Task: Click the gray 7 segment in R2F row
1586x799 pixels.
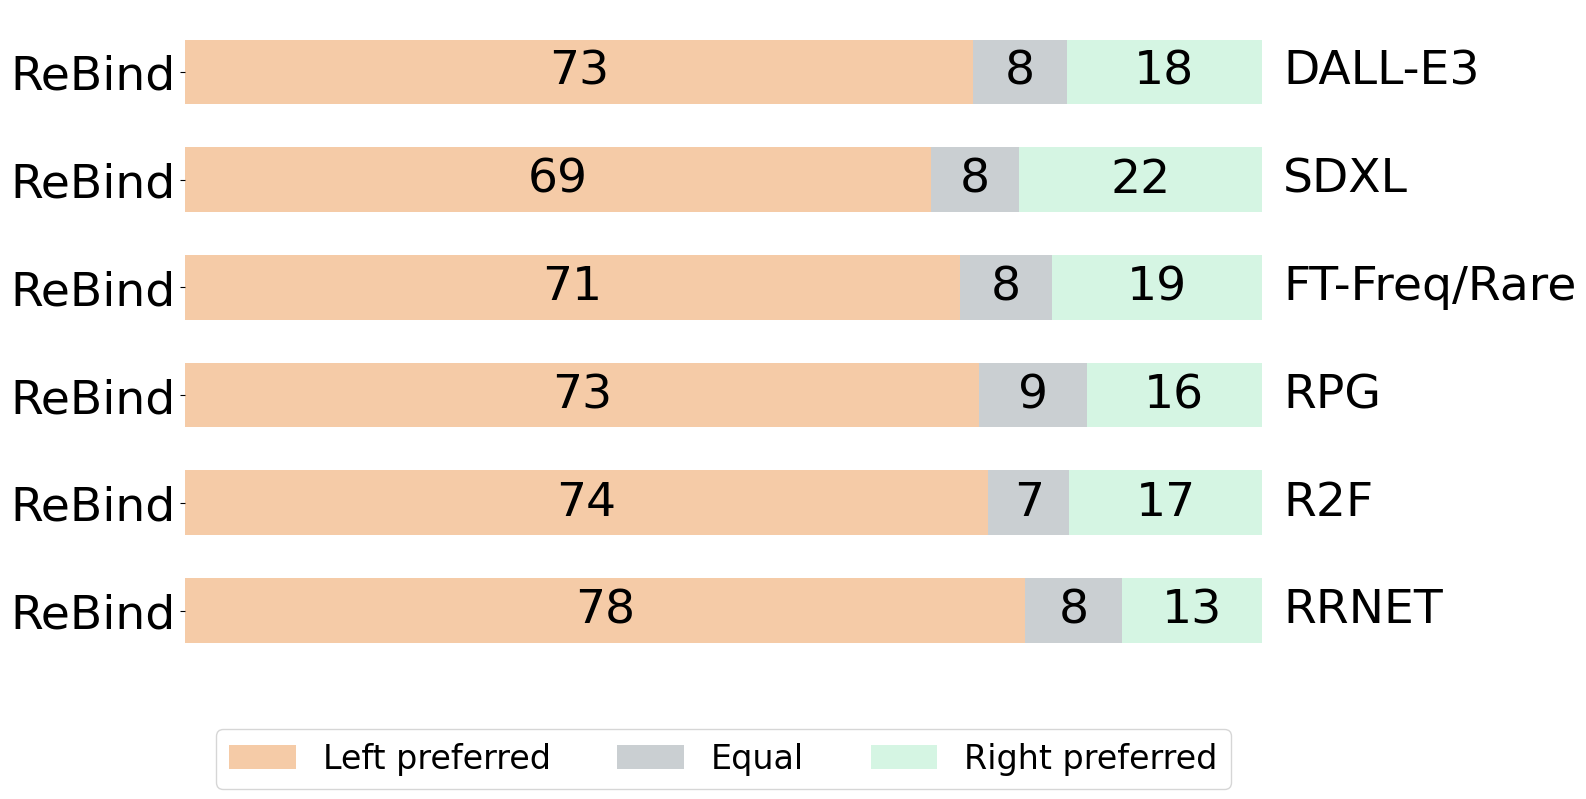Action: tap(1028, 502)
